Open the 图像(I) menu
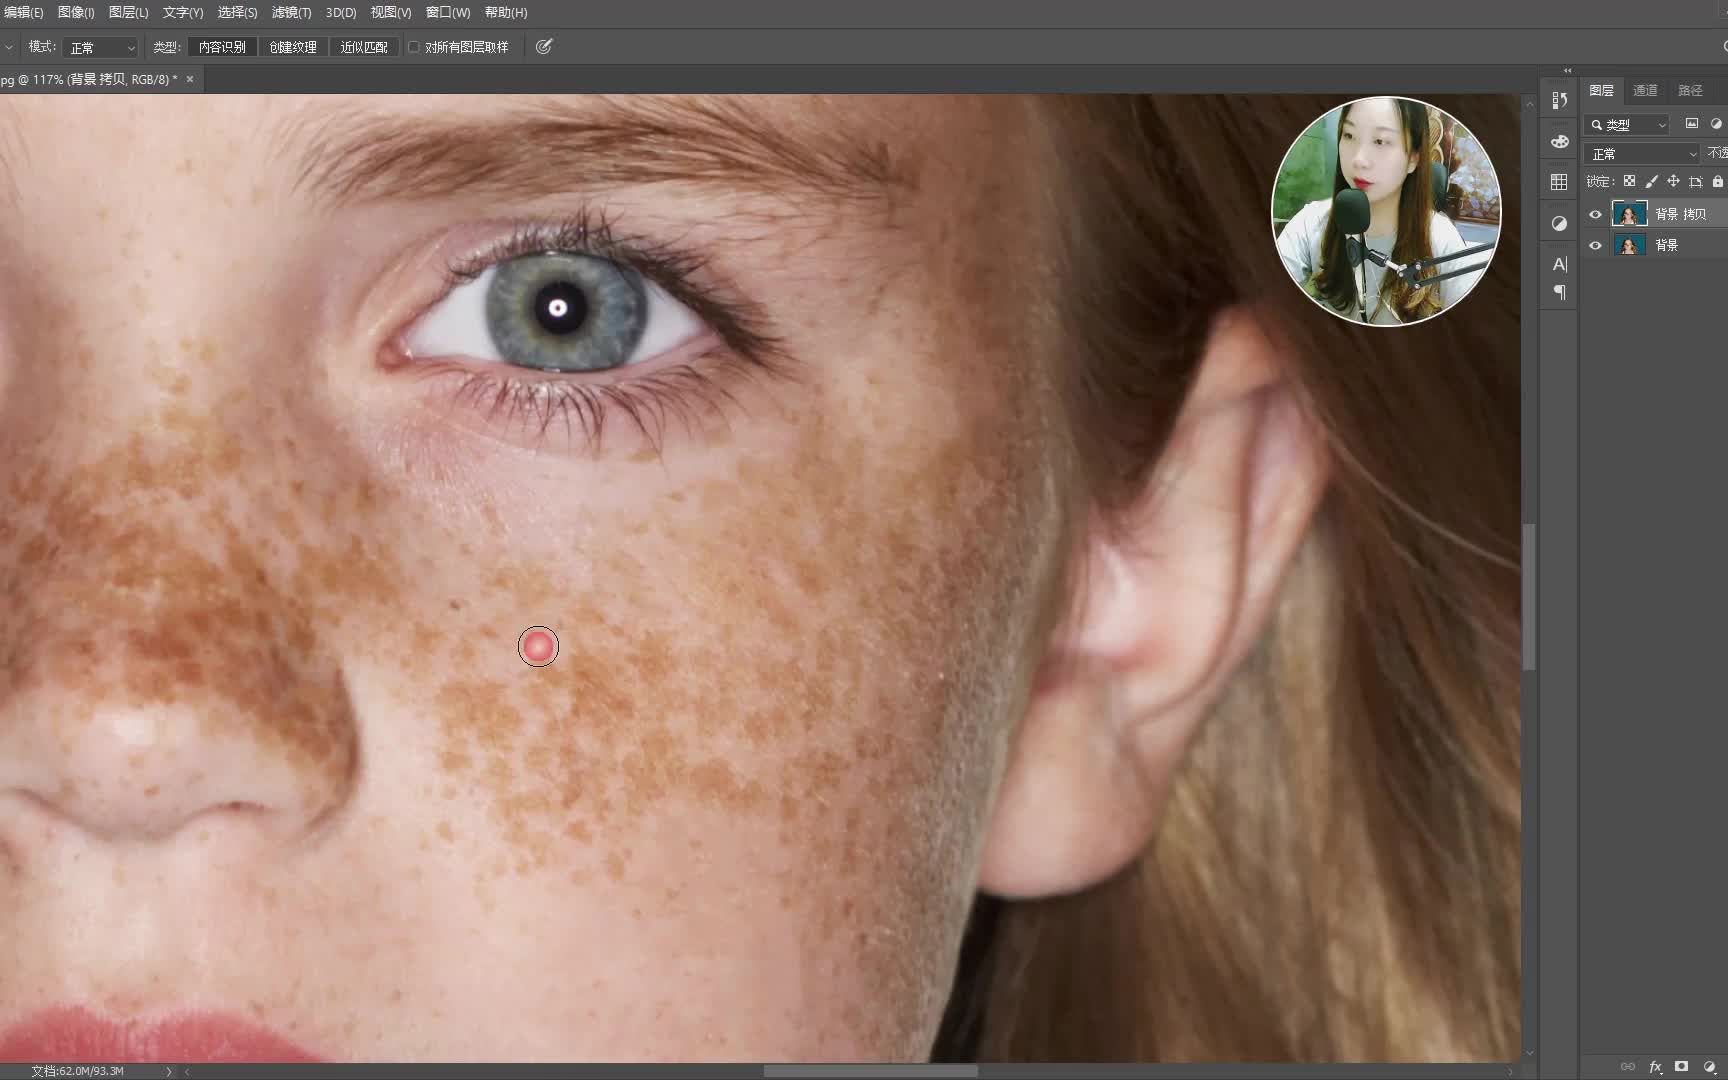Viewport: 1728px width, 1080px height. pos(76,12)
